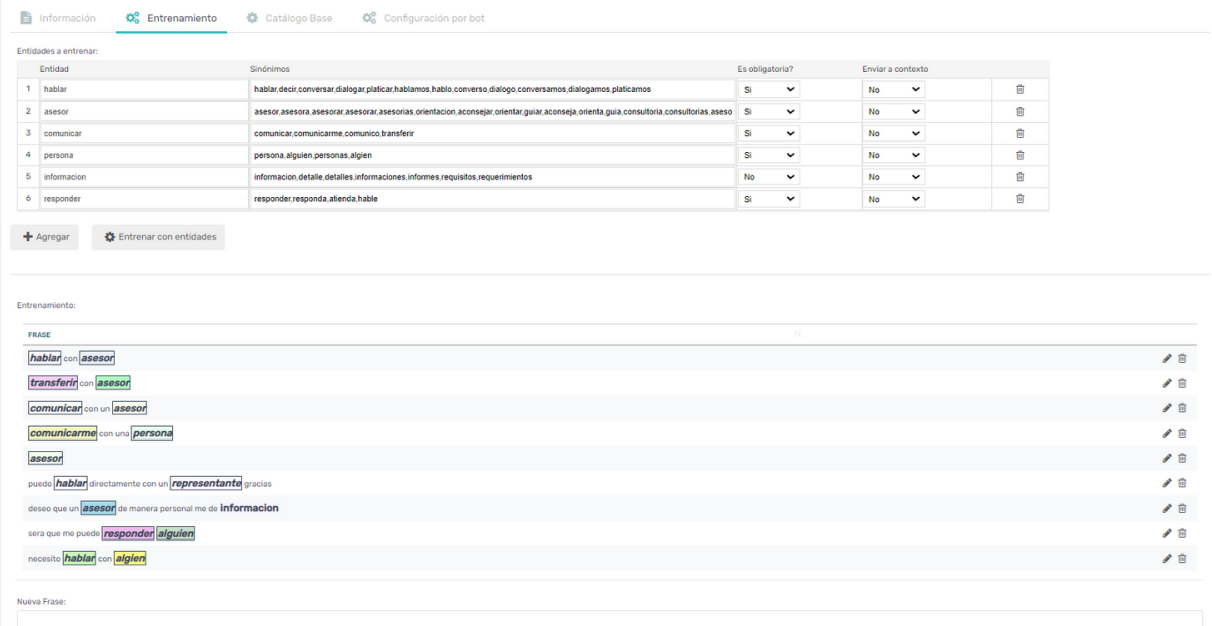This screenshot has height=626, width=1212.
Task: Open 'Es obligatoria?' dropdown for informacion entity
Action: click(768, 177)
